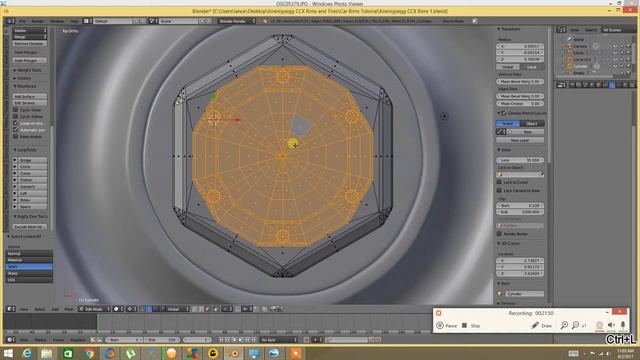Open the Delete dropdown in the tool shelf
Screen dimensions: 640x360
pyautogui.click(x=30, y=31)
